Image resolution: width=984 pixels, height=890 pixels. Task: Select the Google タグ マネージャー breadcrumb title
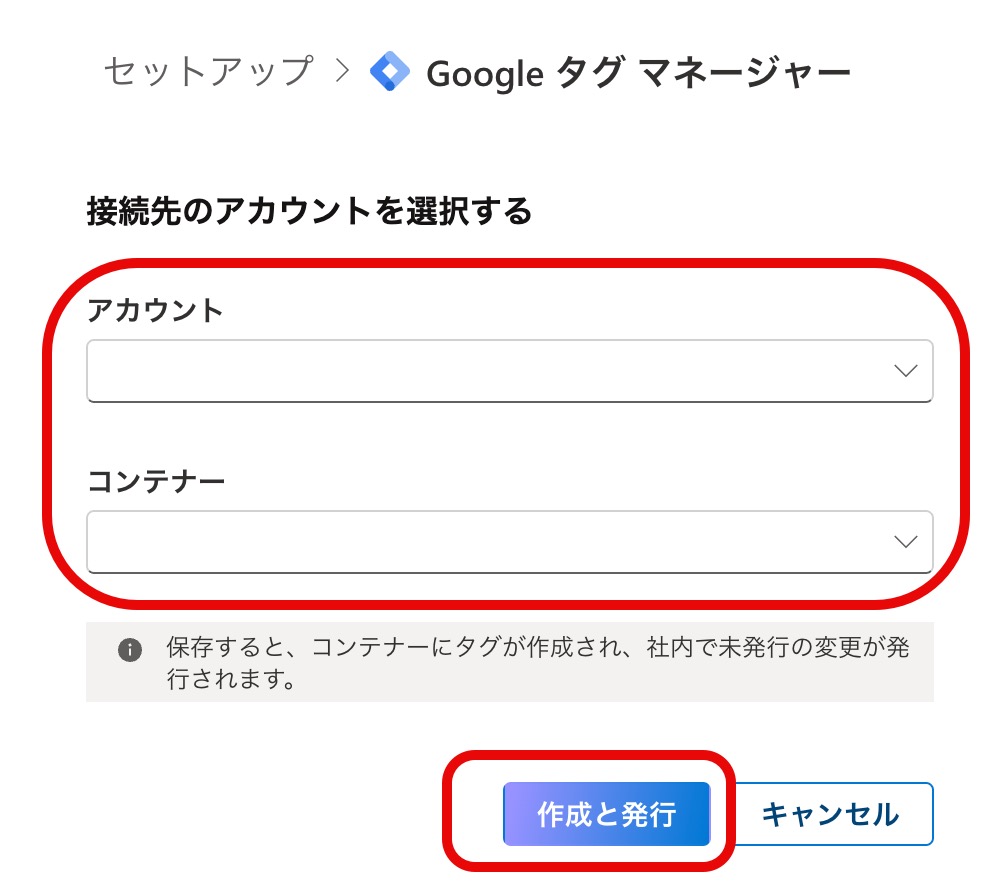pyautogui.click(x=638, y=73)
